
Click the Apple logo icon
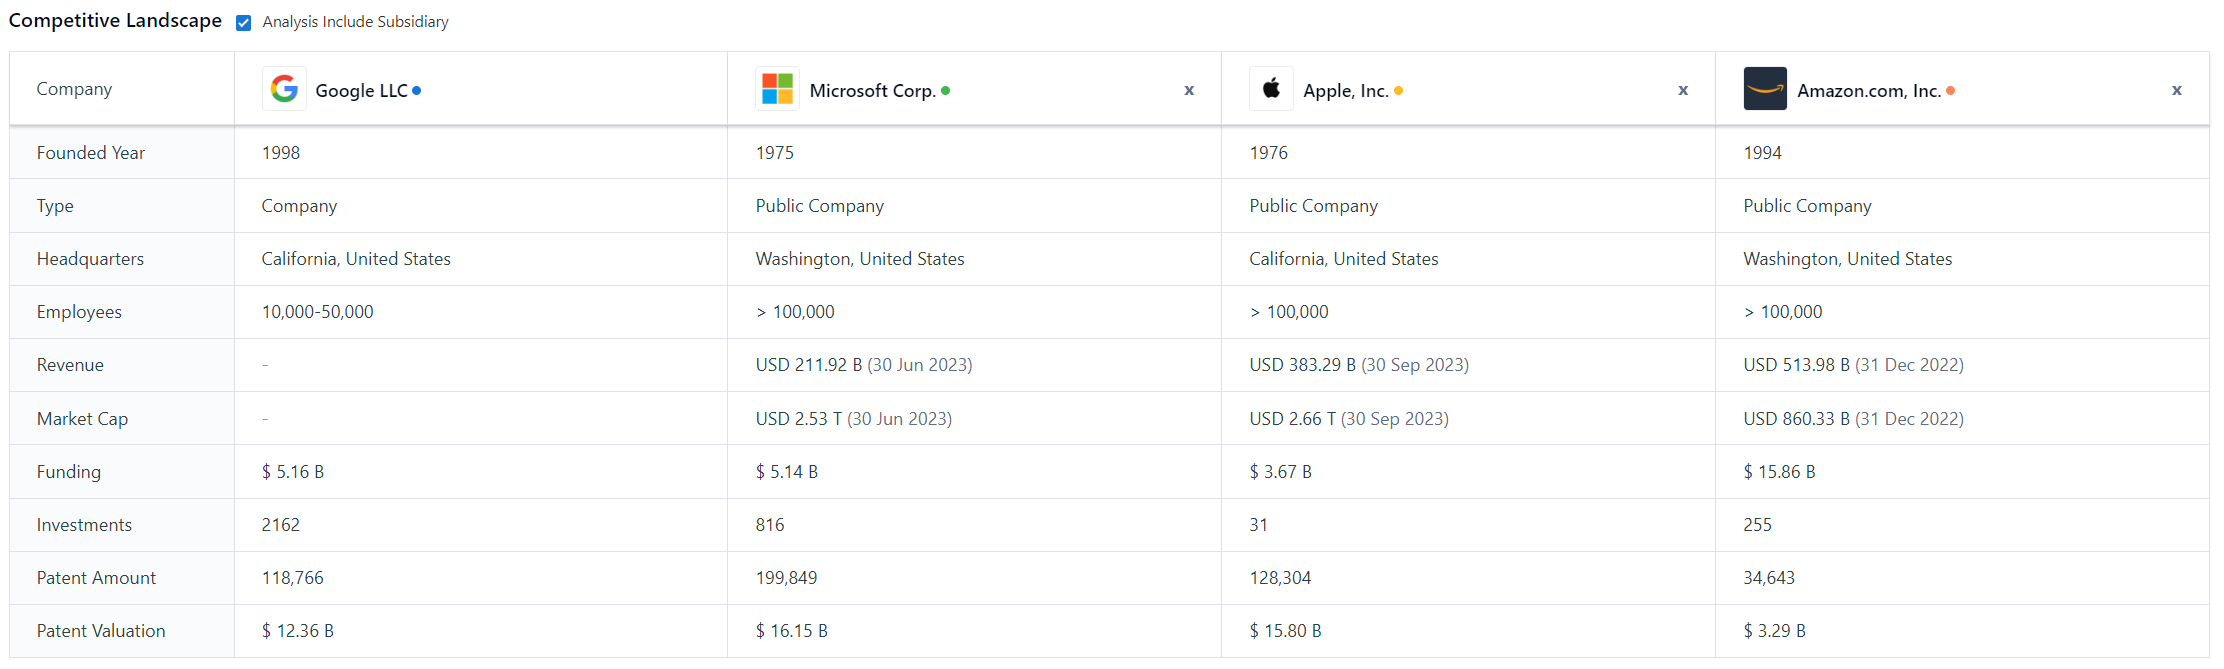[x=1271, y=89]
